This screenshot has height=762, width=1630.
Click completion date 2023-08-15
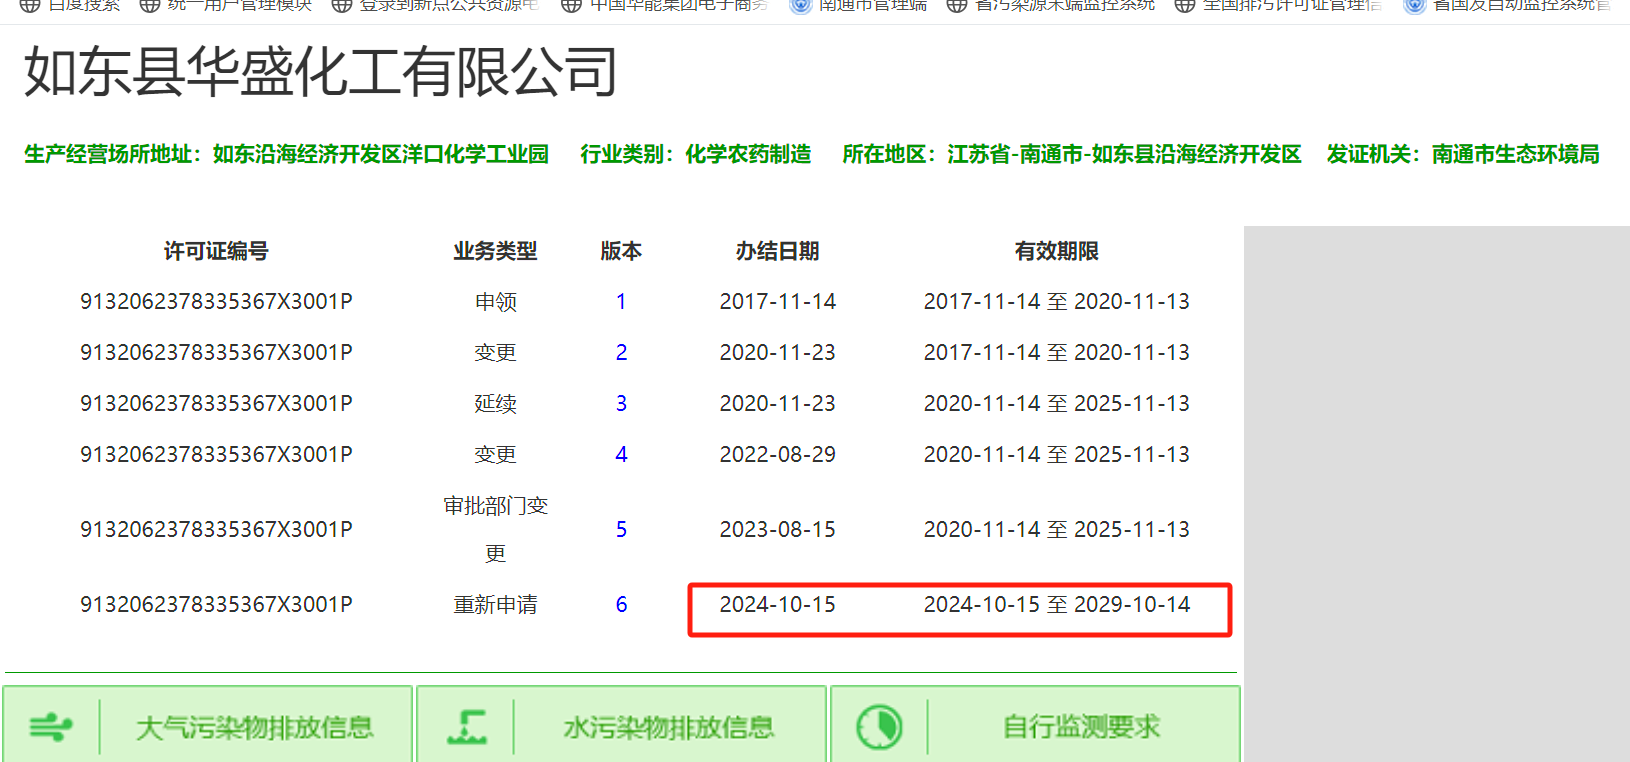pos(778,530)
